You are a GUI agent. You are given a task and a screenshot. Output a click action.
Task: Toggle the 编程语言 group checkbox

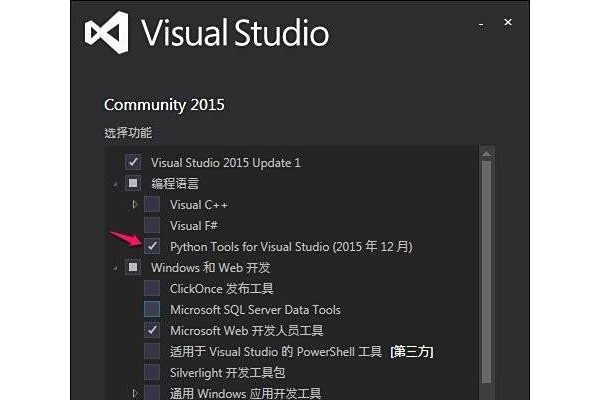(x=133, y=183)
